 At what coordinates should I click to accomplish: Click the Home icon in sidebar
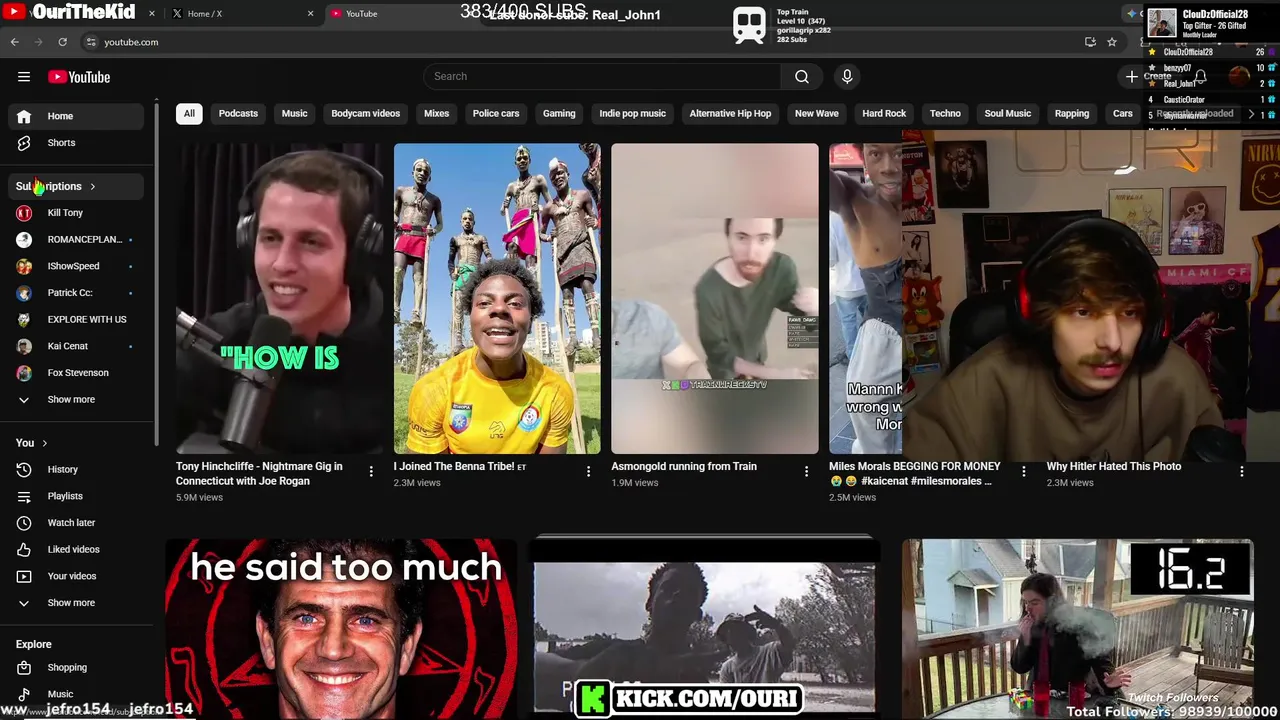click(24, 116)
